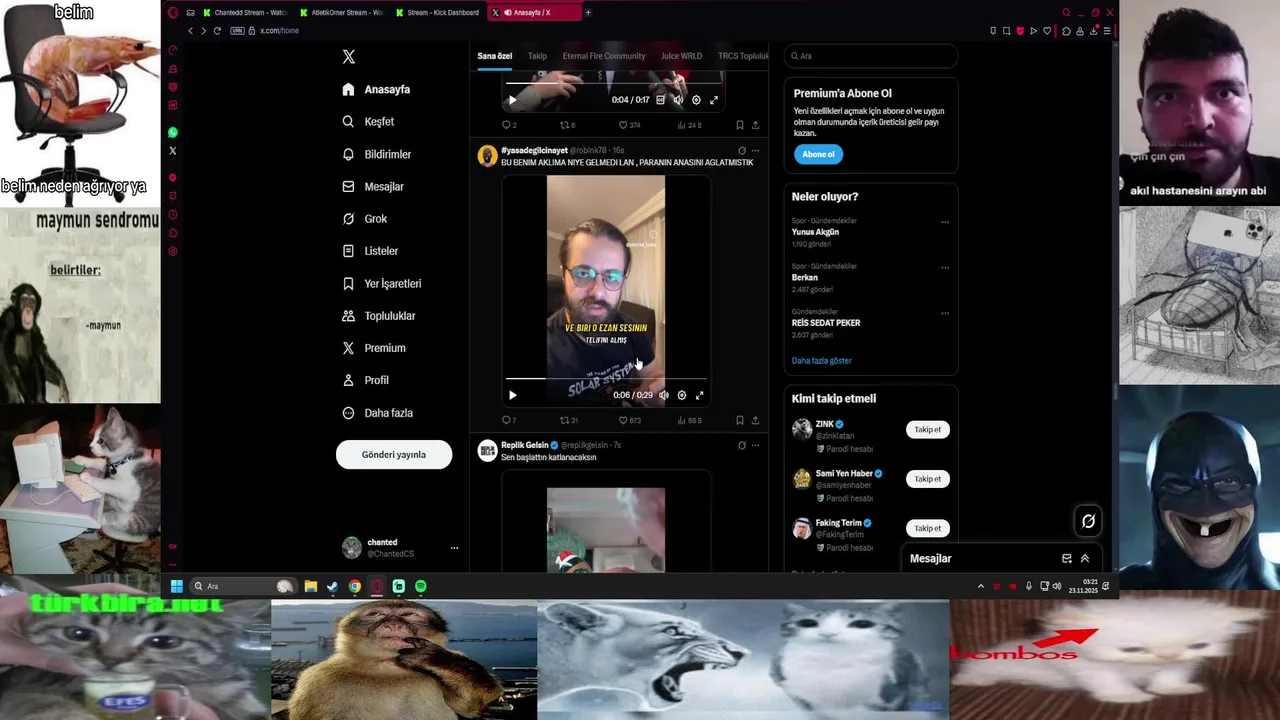This screenshot has height=720, width=1280.
Task: Reload the page in browser toolbar
Action: (217, 31)
